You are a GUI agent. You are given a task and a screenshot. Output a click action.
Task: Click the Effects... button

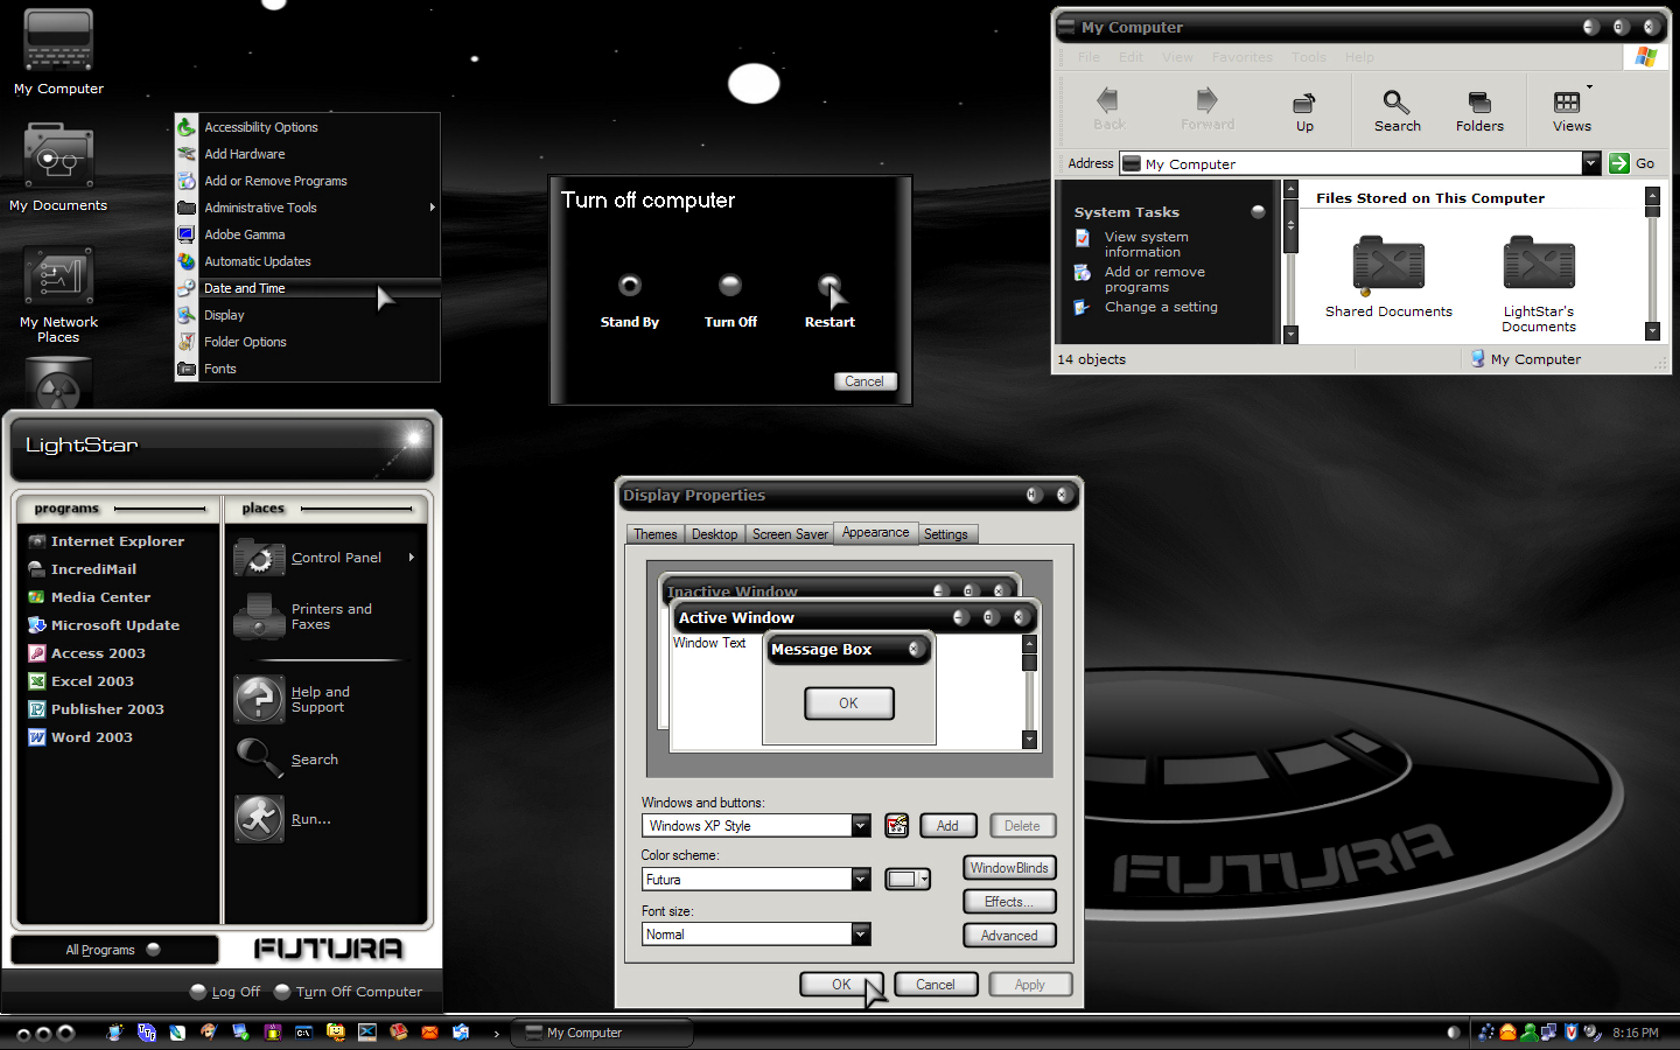[x=1009, y=902]
